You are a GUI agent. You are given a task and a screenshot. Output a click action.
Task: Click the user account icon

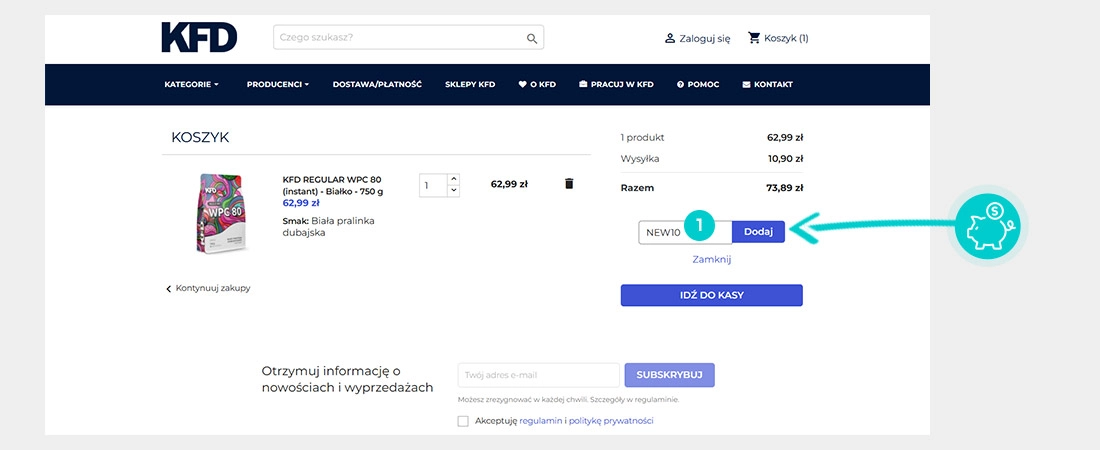point(669,38)
